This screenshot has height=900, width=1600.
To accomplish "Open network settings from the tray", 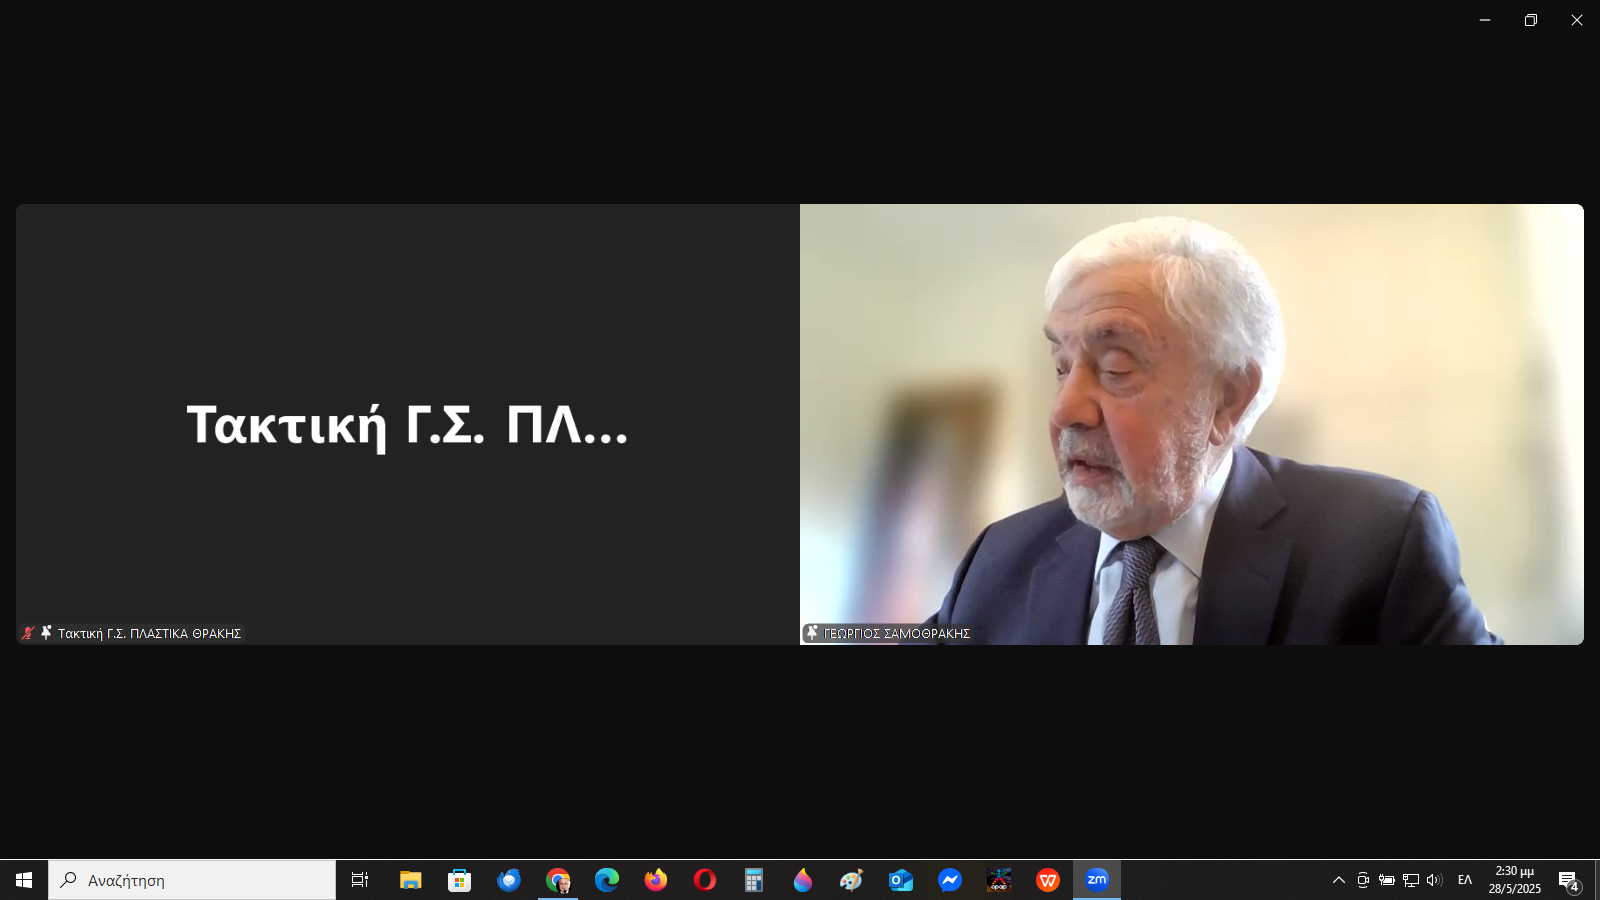I will (1411, 880).
